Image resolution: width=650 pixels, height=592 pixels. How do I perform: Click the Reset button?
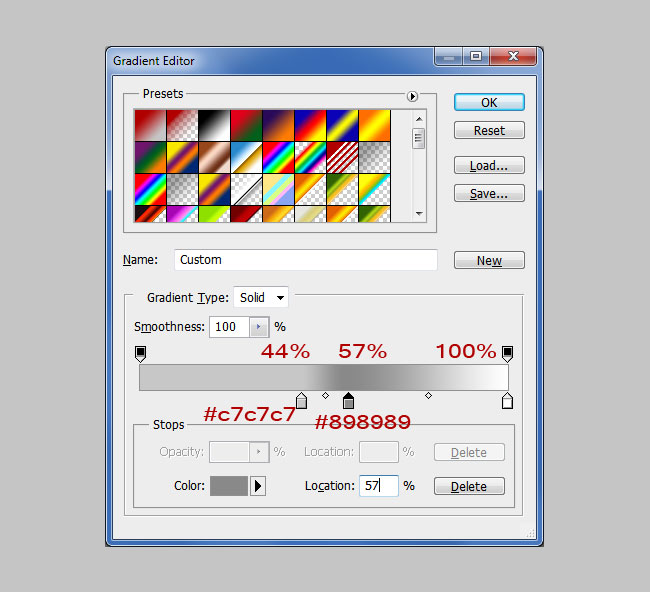point(489,131)
